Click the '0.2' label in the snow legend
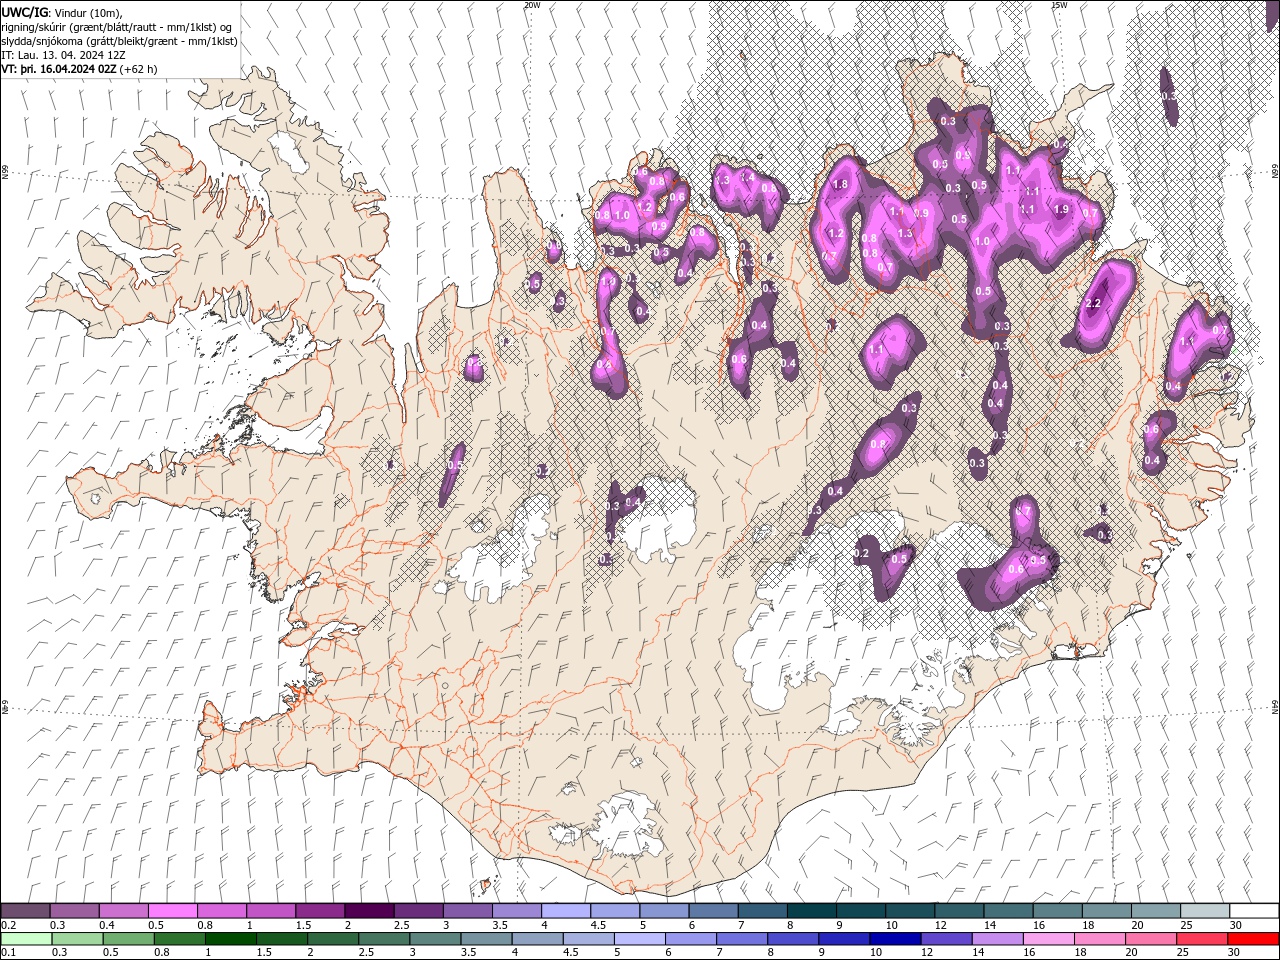The height and width of the screenshot is (960, 1280). click(8, 925)
